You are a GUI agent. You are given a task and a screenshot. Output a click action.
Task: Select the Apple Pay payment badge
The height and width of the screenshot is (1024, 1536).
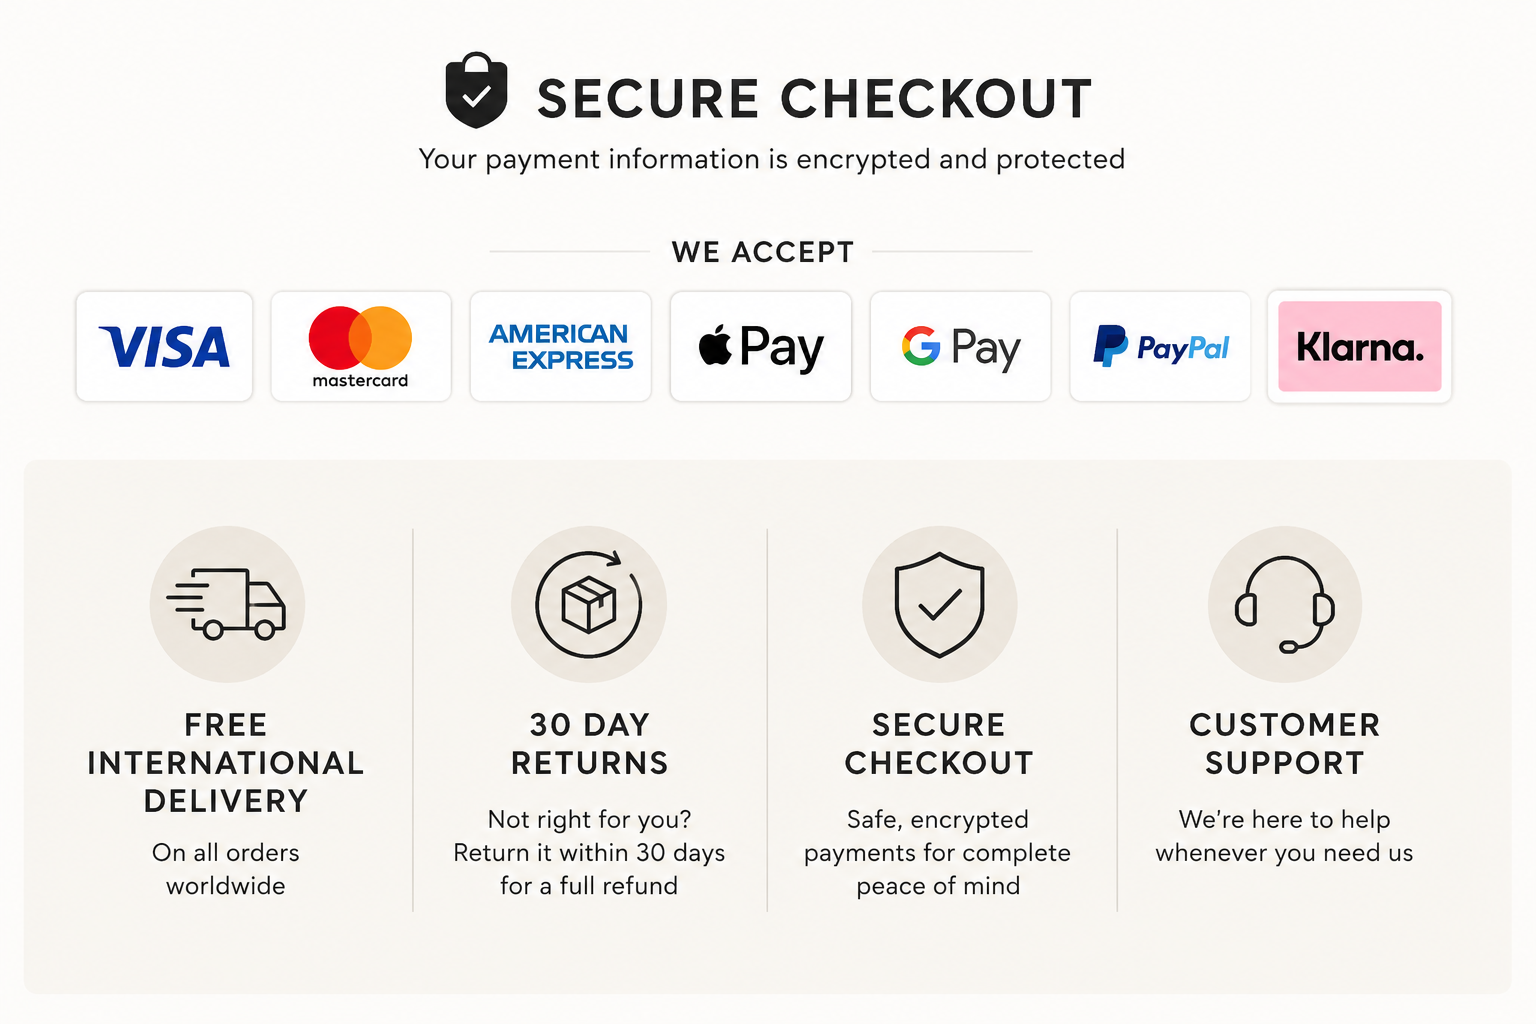[761, 346]
